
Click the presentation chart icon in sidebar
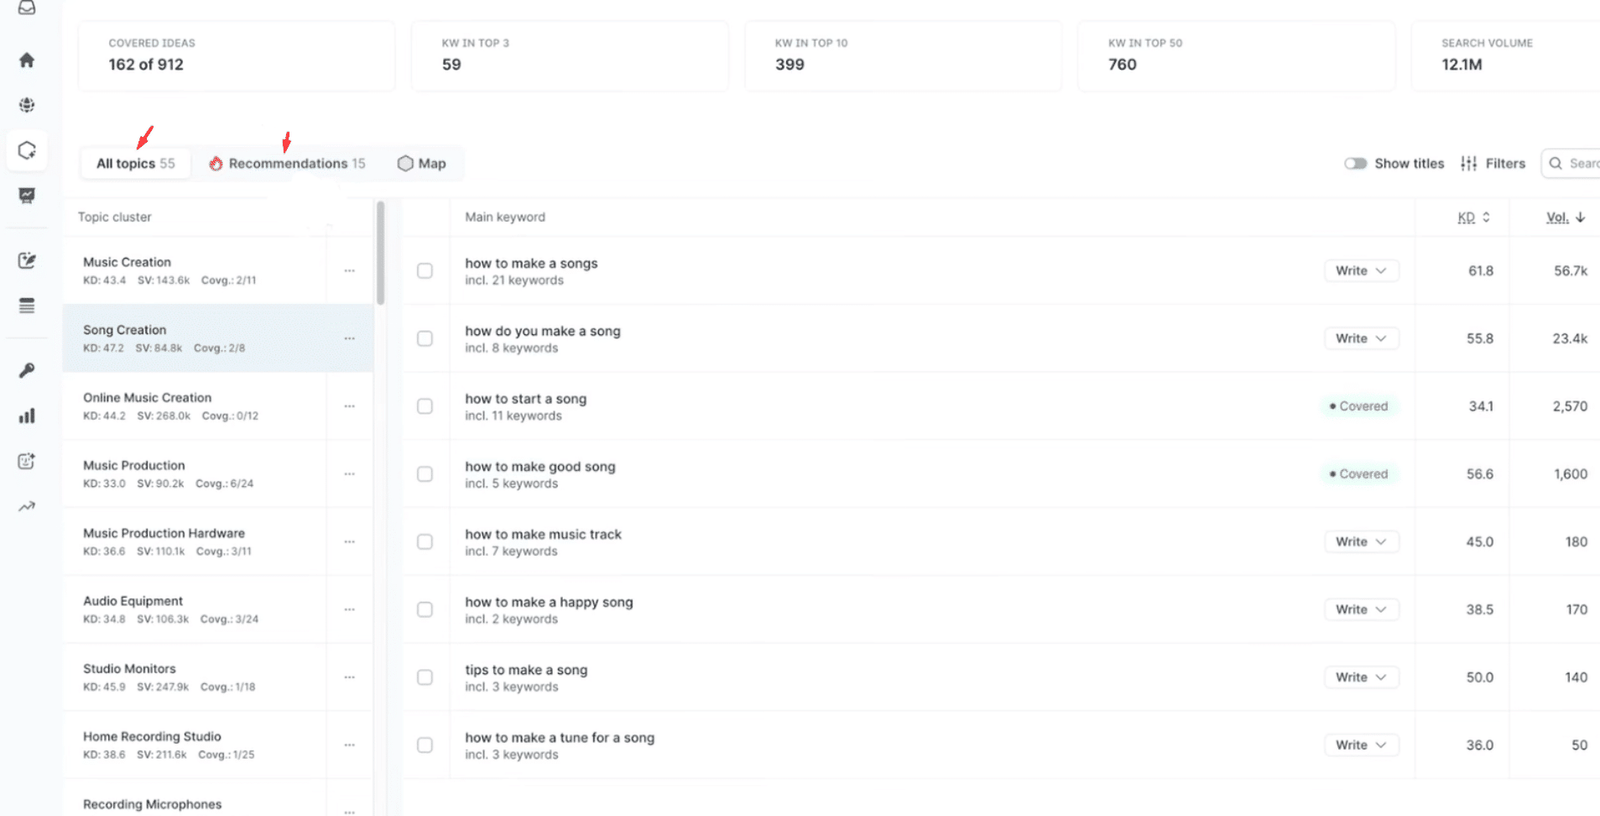27,196
